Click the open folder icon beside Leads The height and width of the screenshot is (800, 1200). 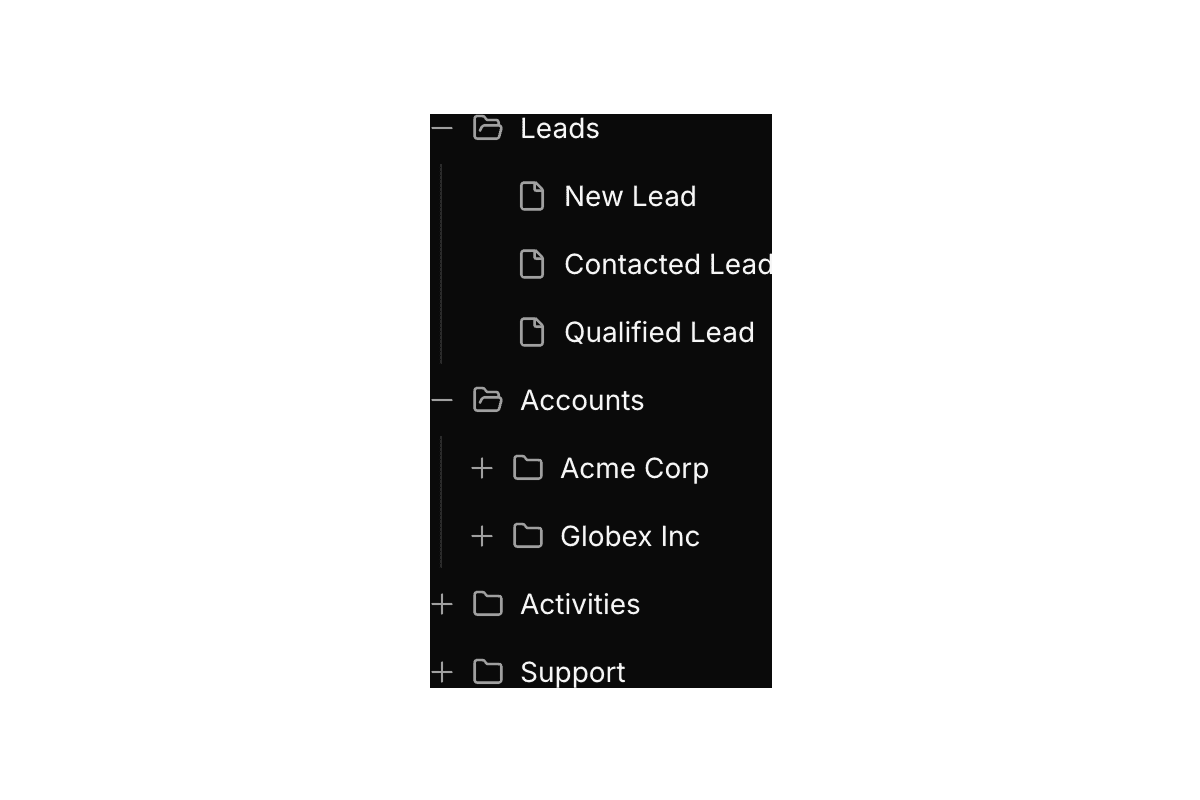tap(487, 128)
